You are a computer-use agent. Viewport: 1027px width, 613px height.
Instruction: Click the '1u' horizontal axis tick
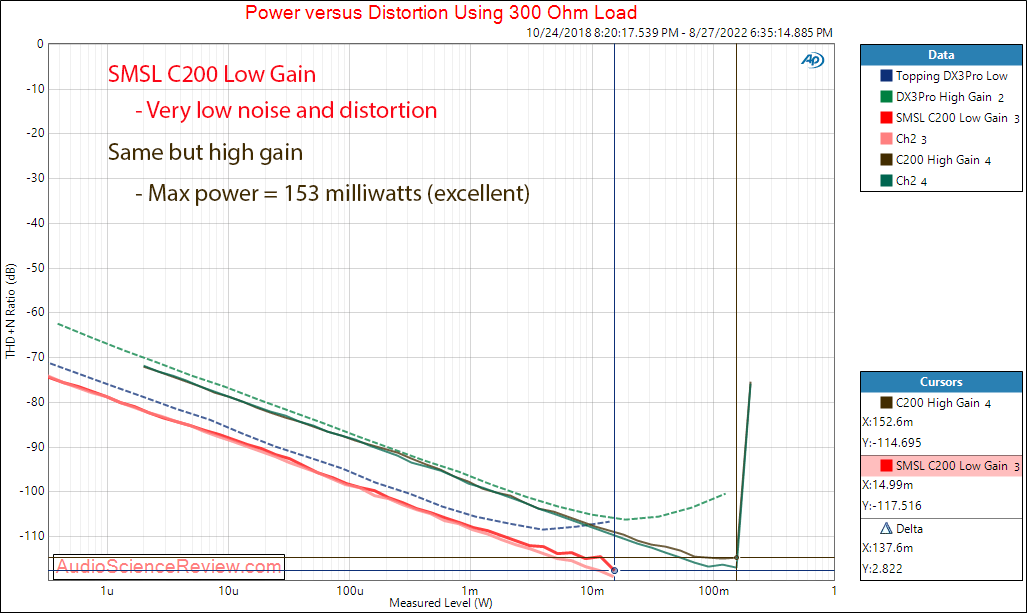tap(107, 591)
